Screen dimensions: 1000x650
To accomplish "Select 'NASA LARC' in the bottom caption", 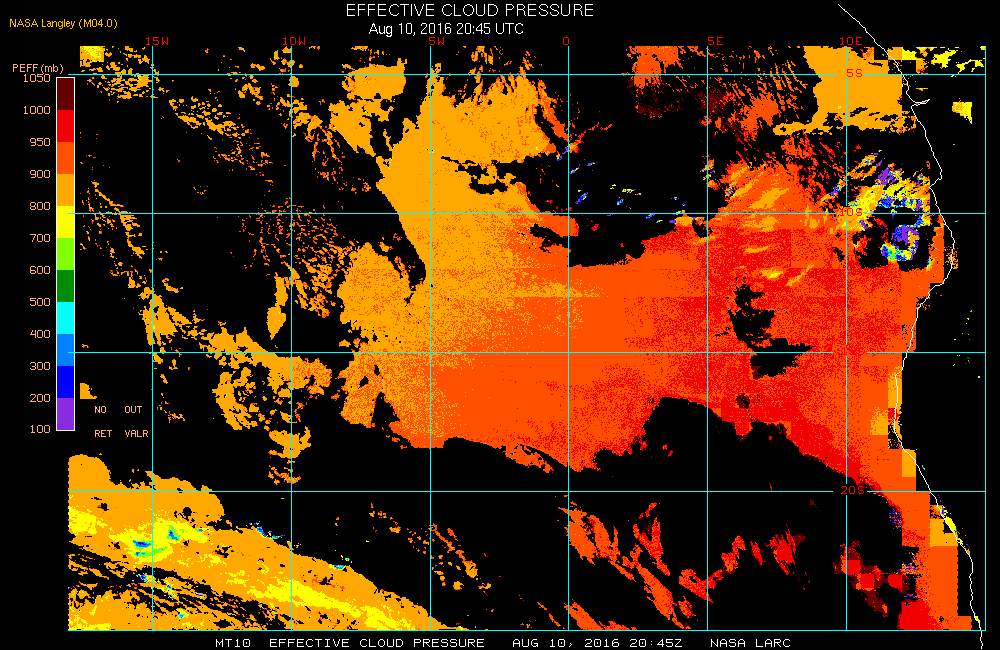I will (750, 643).
